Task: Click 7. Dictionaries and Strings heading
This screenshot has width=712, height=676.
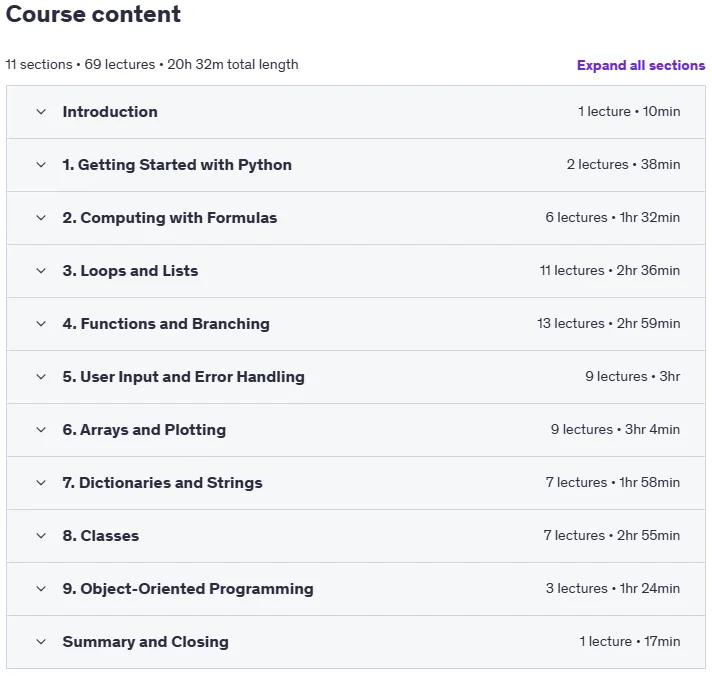Action: [163, 483]
